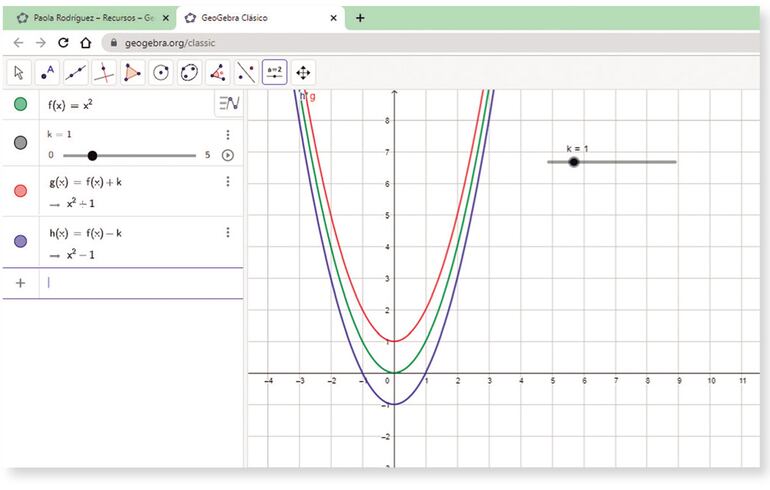Image resolution: width=770 pixels, height=490 pixels.
Task: Select the Polygon tool
Action: coord(132,73)
